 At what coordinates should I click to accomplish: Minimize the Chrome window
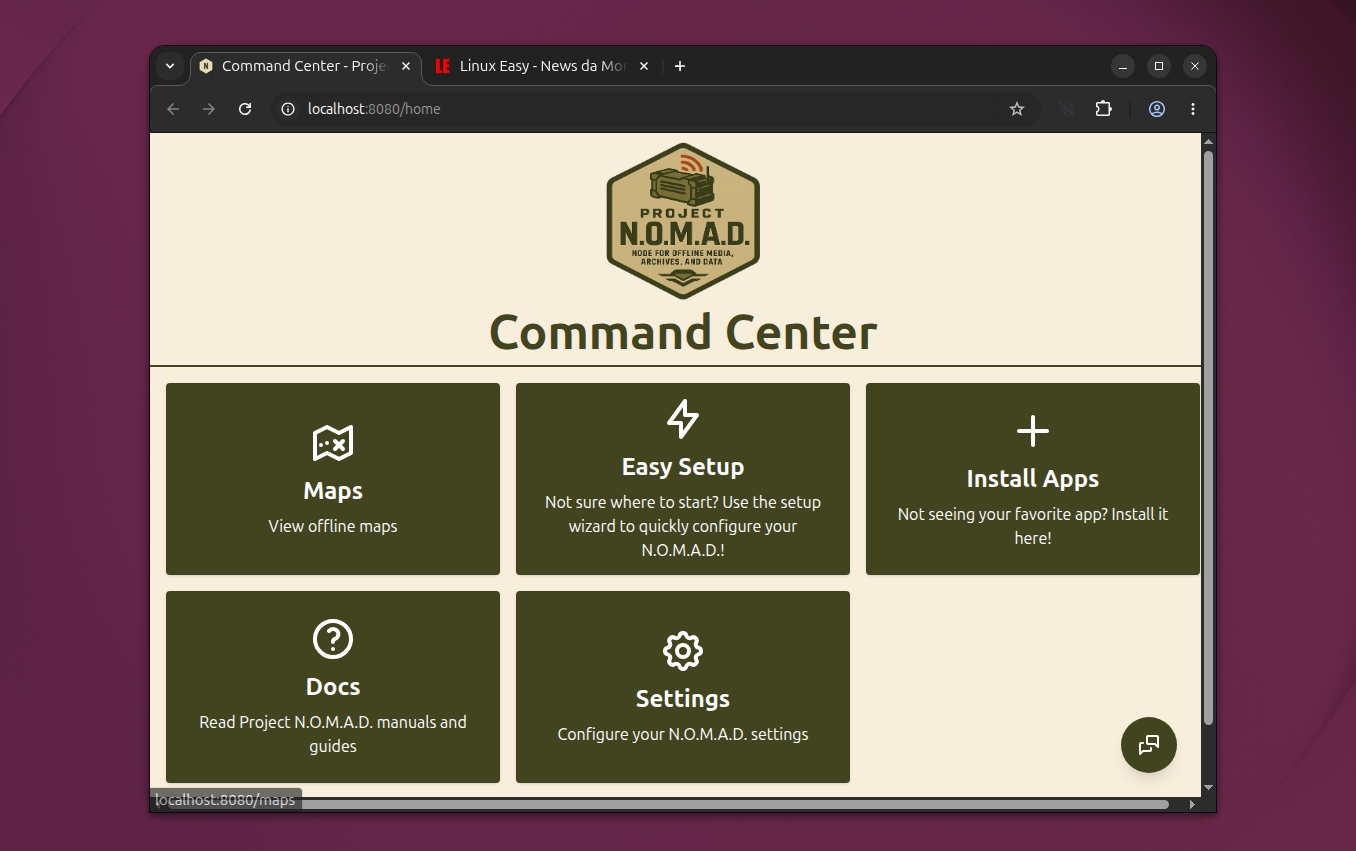click(x=1123, y=66)
